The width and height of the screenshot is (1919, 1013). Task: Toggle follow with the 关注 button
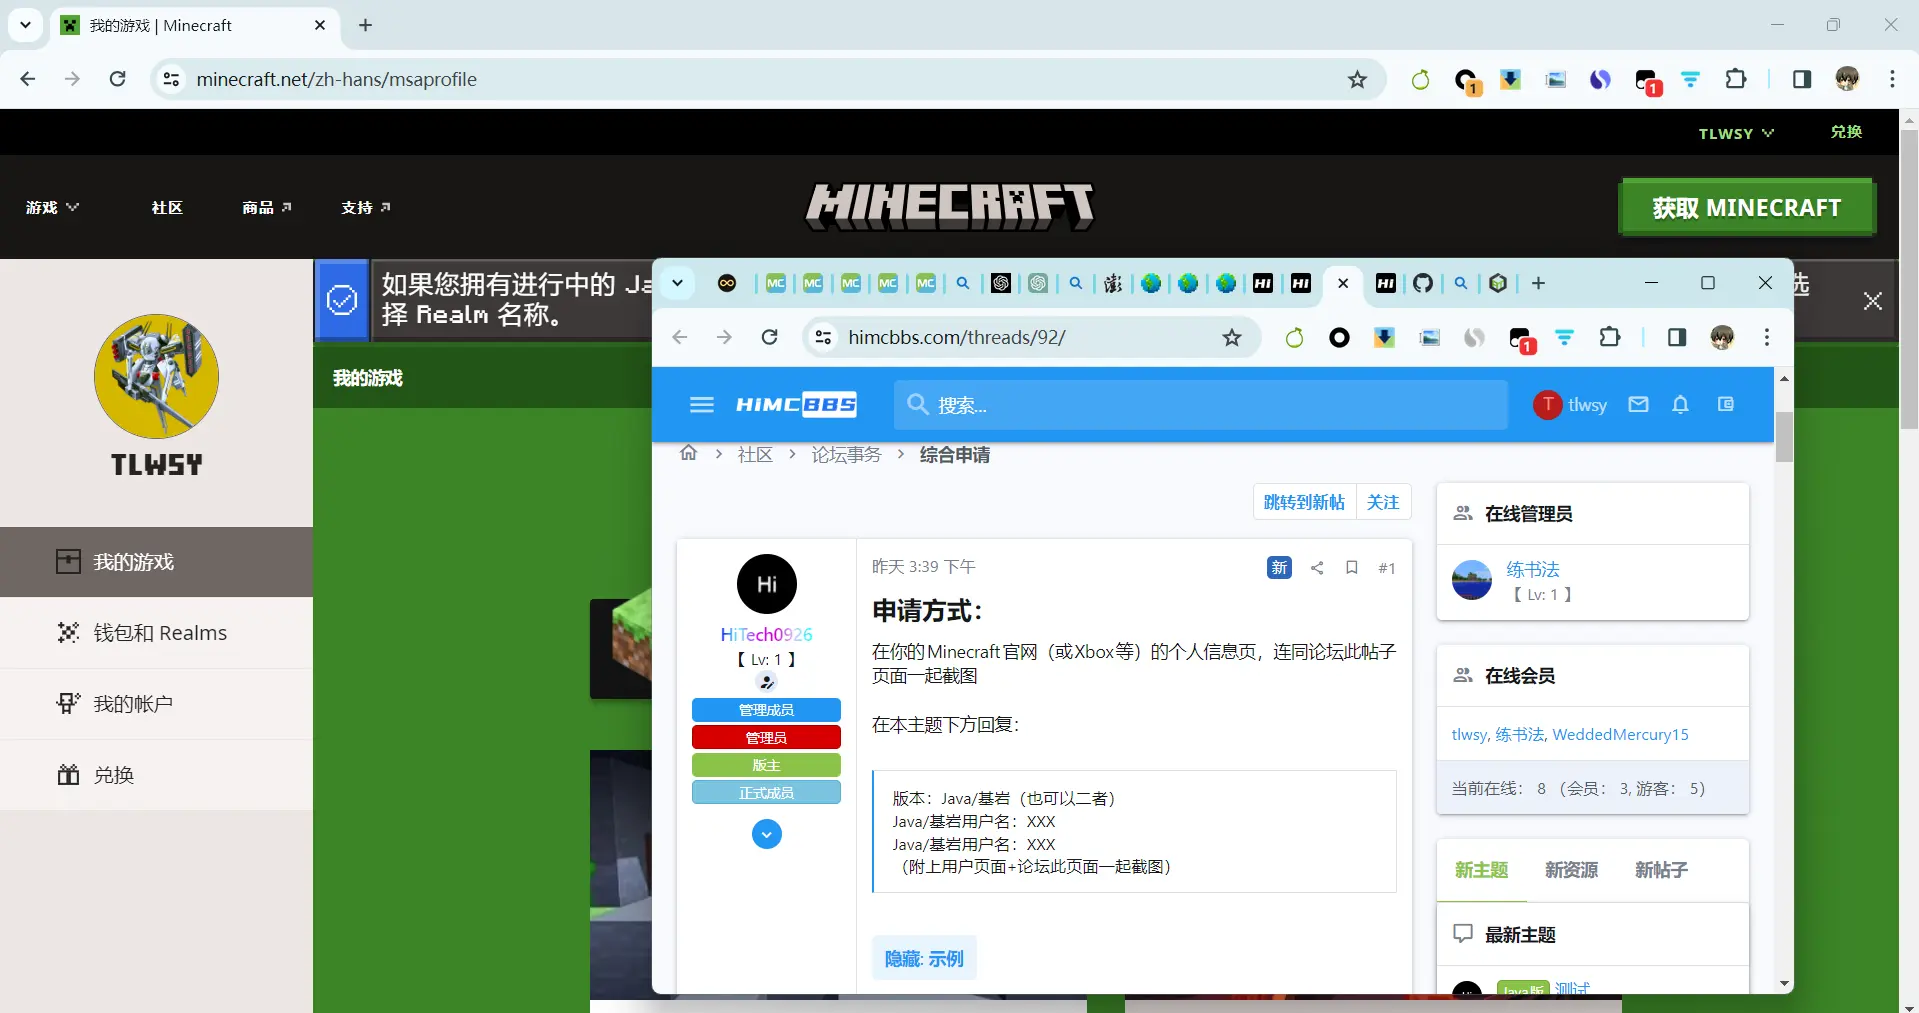click(x=1383, y=501)
